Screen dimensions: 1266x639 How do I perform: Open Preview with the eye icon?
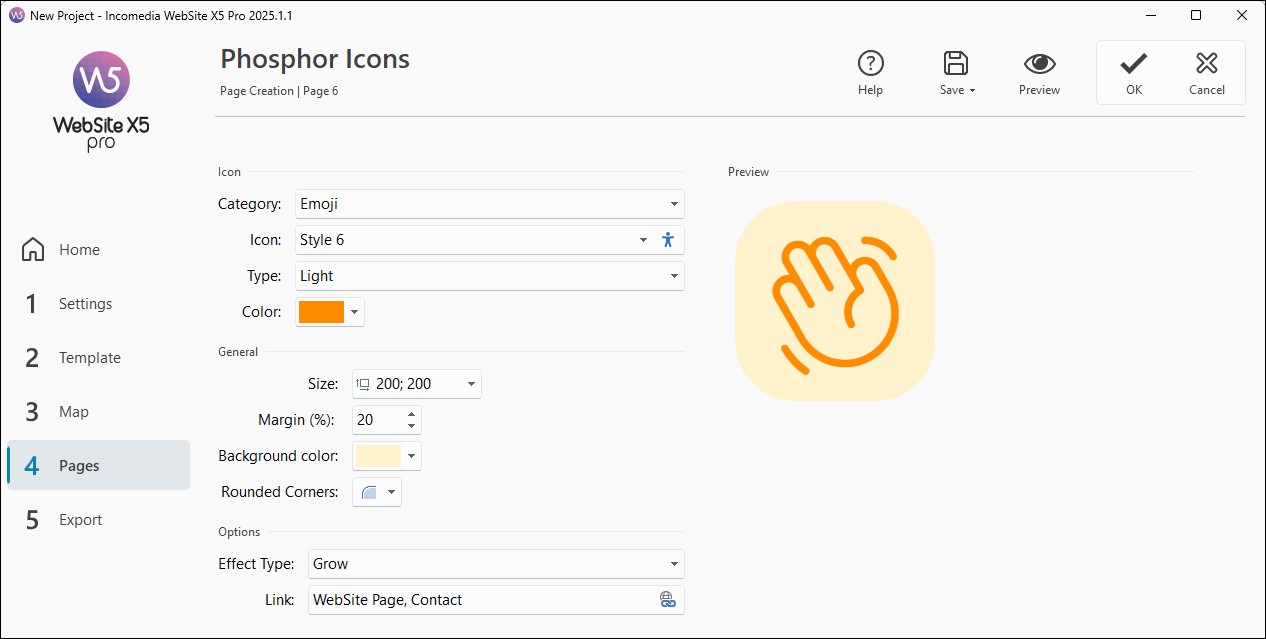[1040, 64]
